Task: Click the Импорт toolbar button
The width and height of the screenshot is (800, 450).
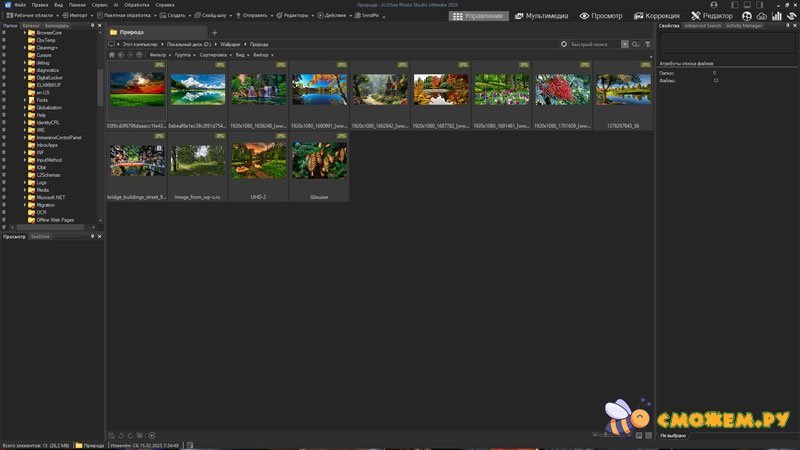Action: (77, 16)
